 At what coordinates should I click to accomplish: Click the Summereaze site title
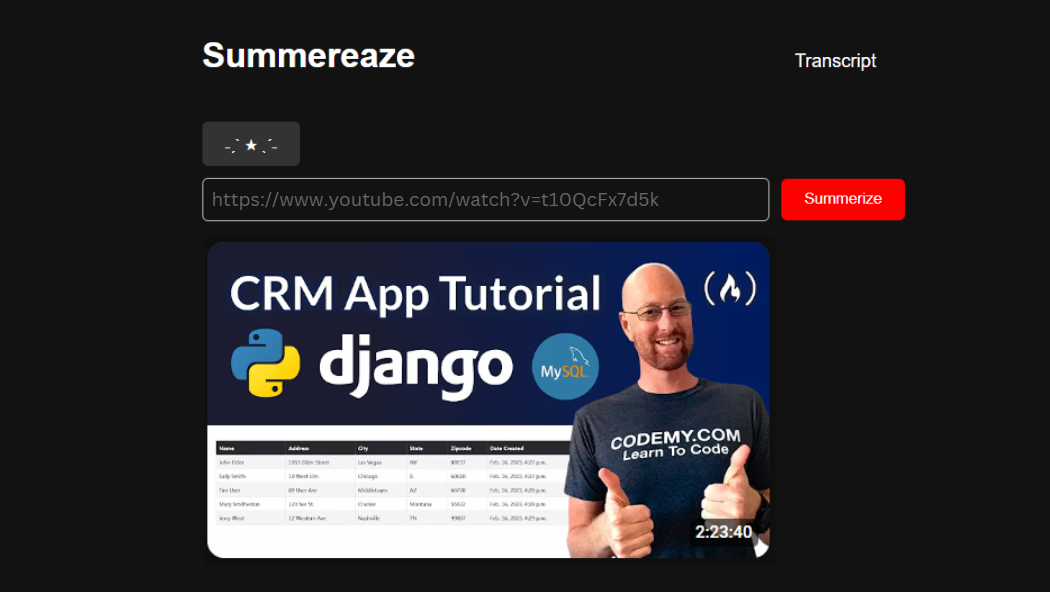[x=308, y=56]
